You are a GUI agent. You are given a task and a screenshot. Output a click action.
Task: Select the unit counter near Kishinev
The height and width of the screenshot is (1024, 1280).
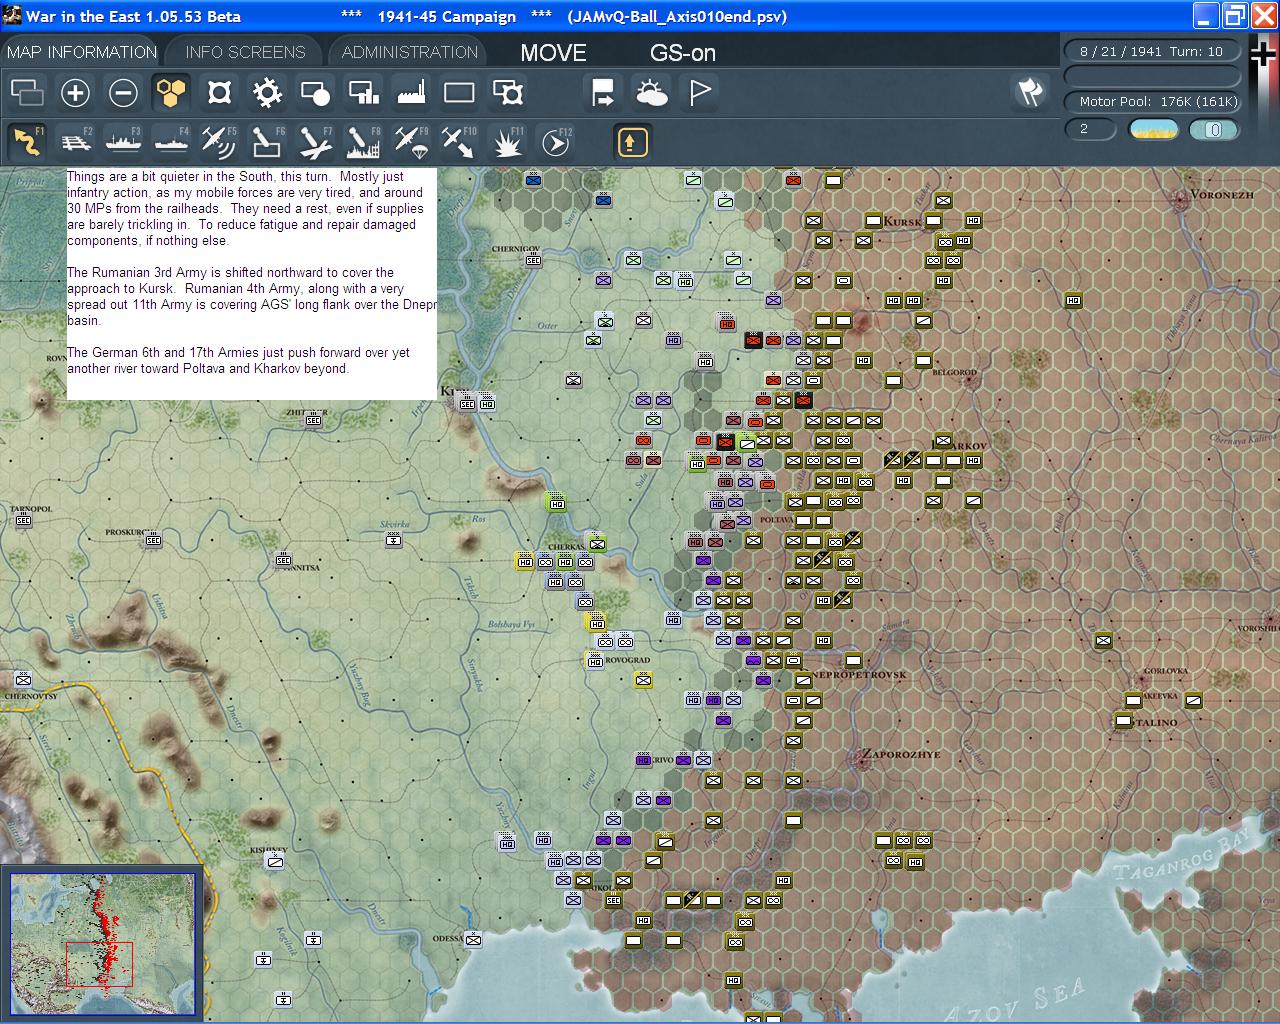275,860
